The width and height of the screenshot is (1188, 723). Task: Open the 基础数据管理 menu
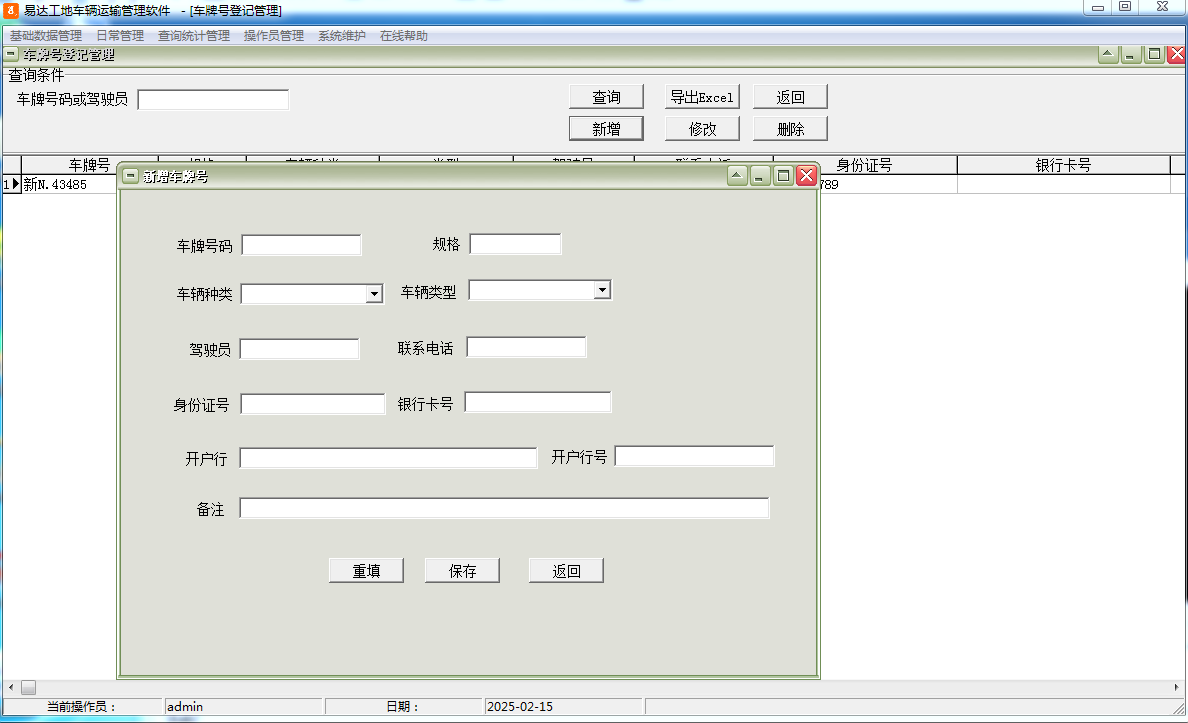[46, 33]
